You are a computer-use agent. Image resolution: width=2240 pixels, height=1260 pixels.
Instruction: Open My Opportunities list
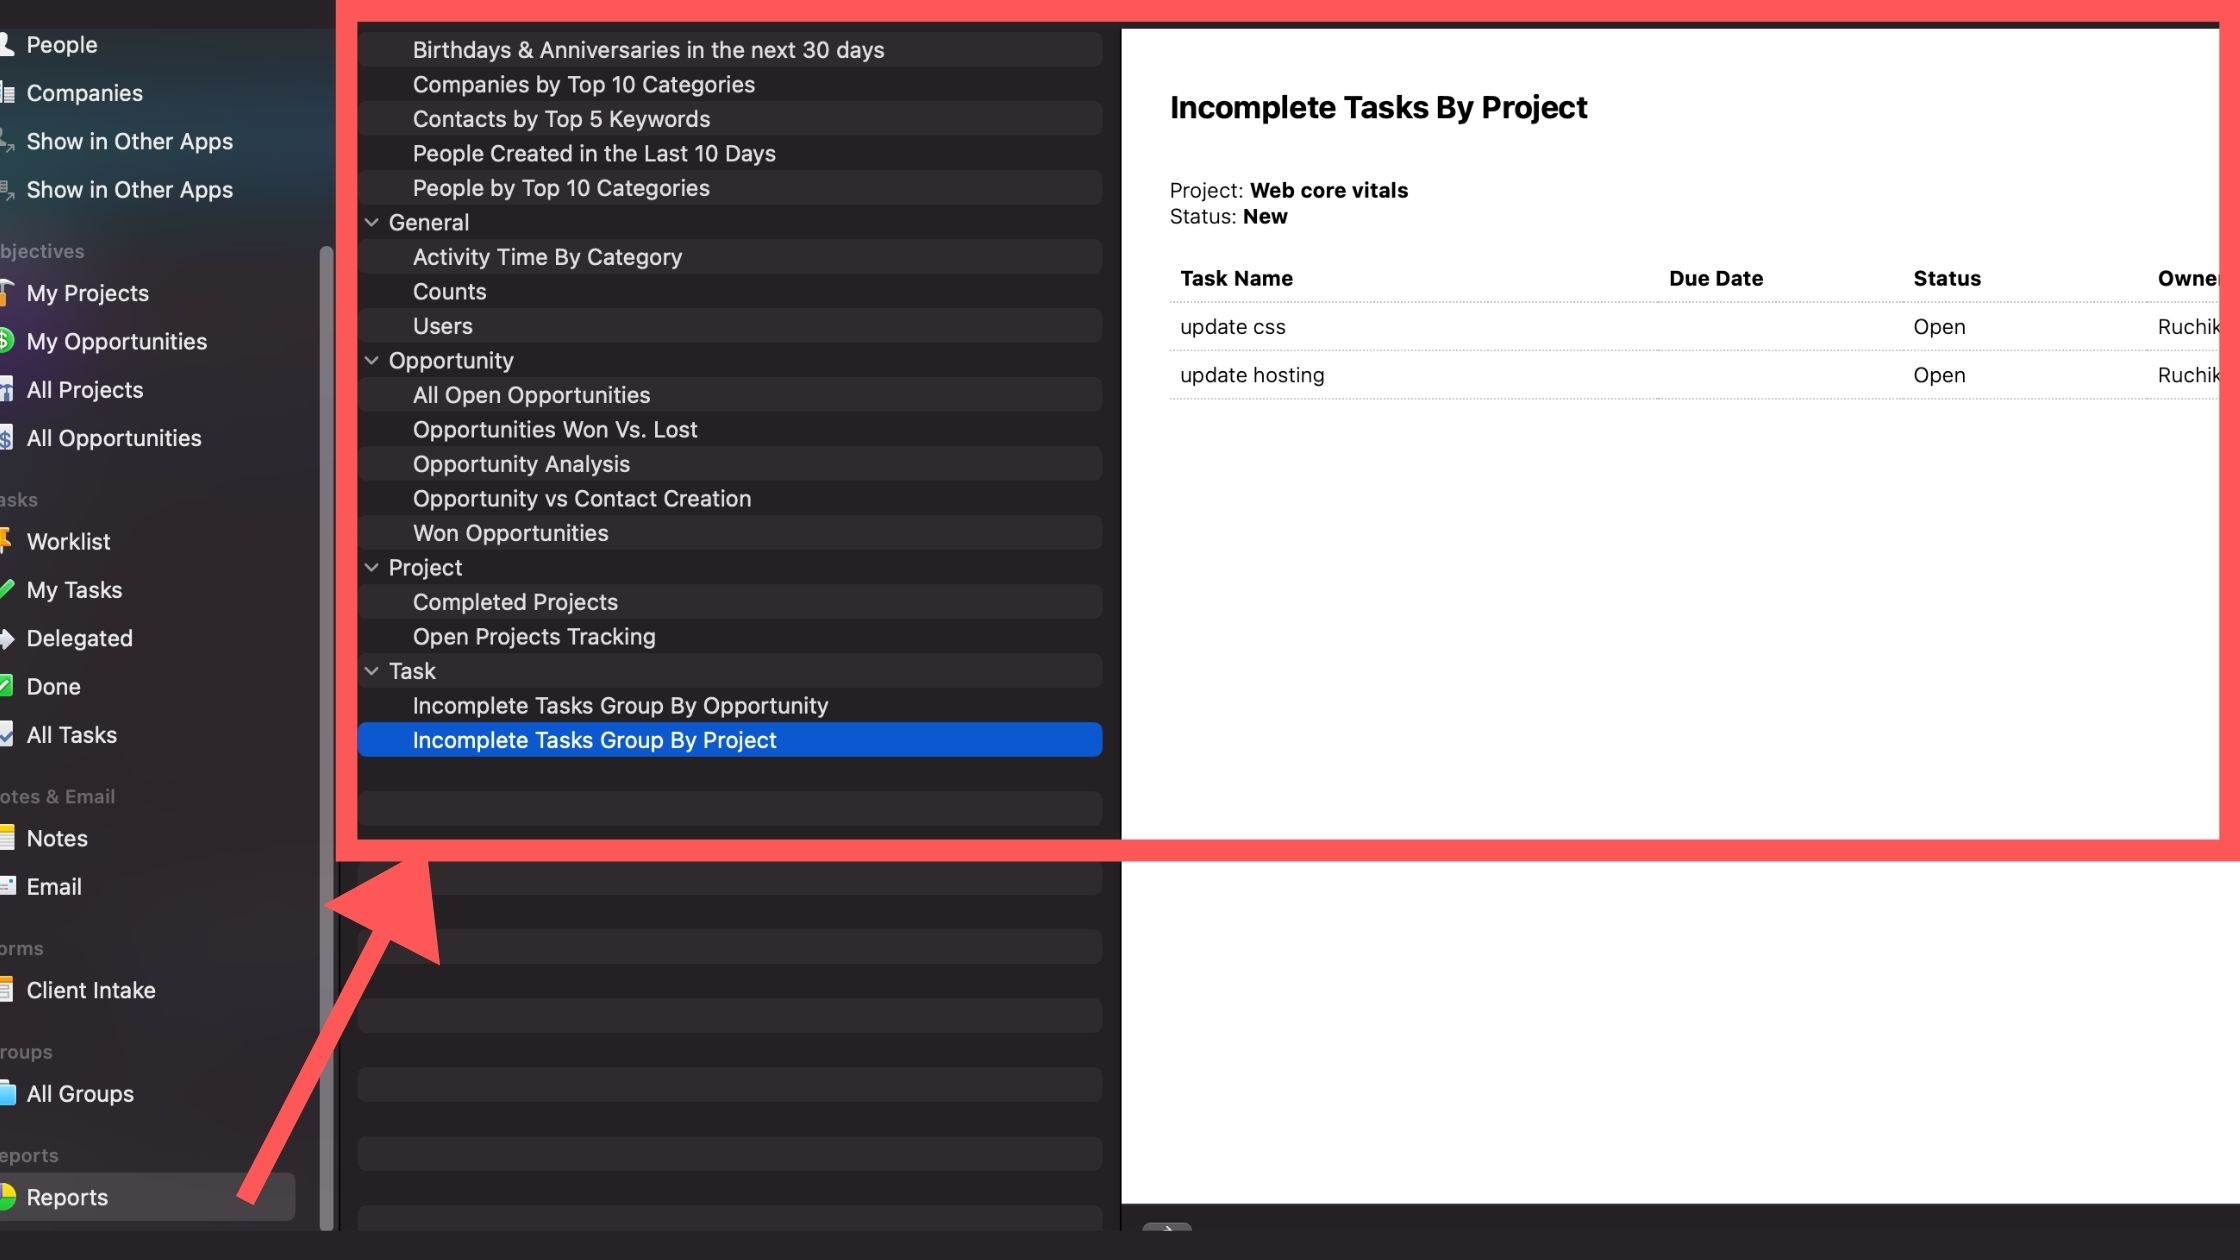116,342
